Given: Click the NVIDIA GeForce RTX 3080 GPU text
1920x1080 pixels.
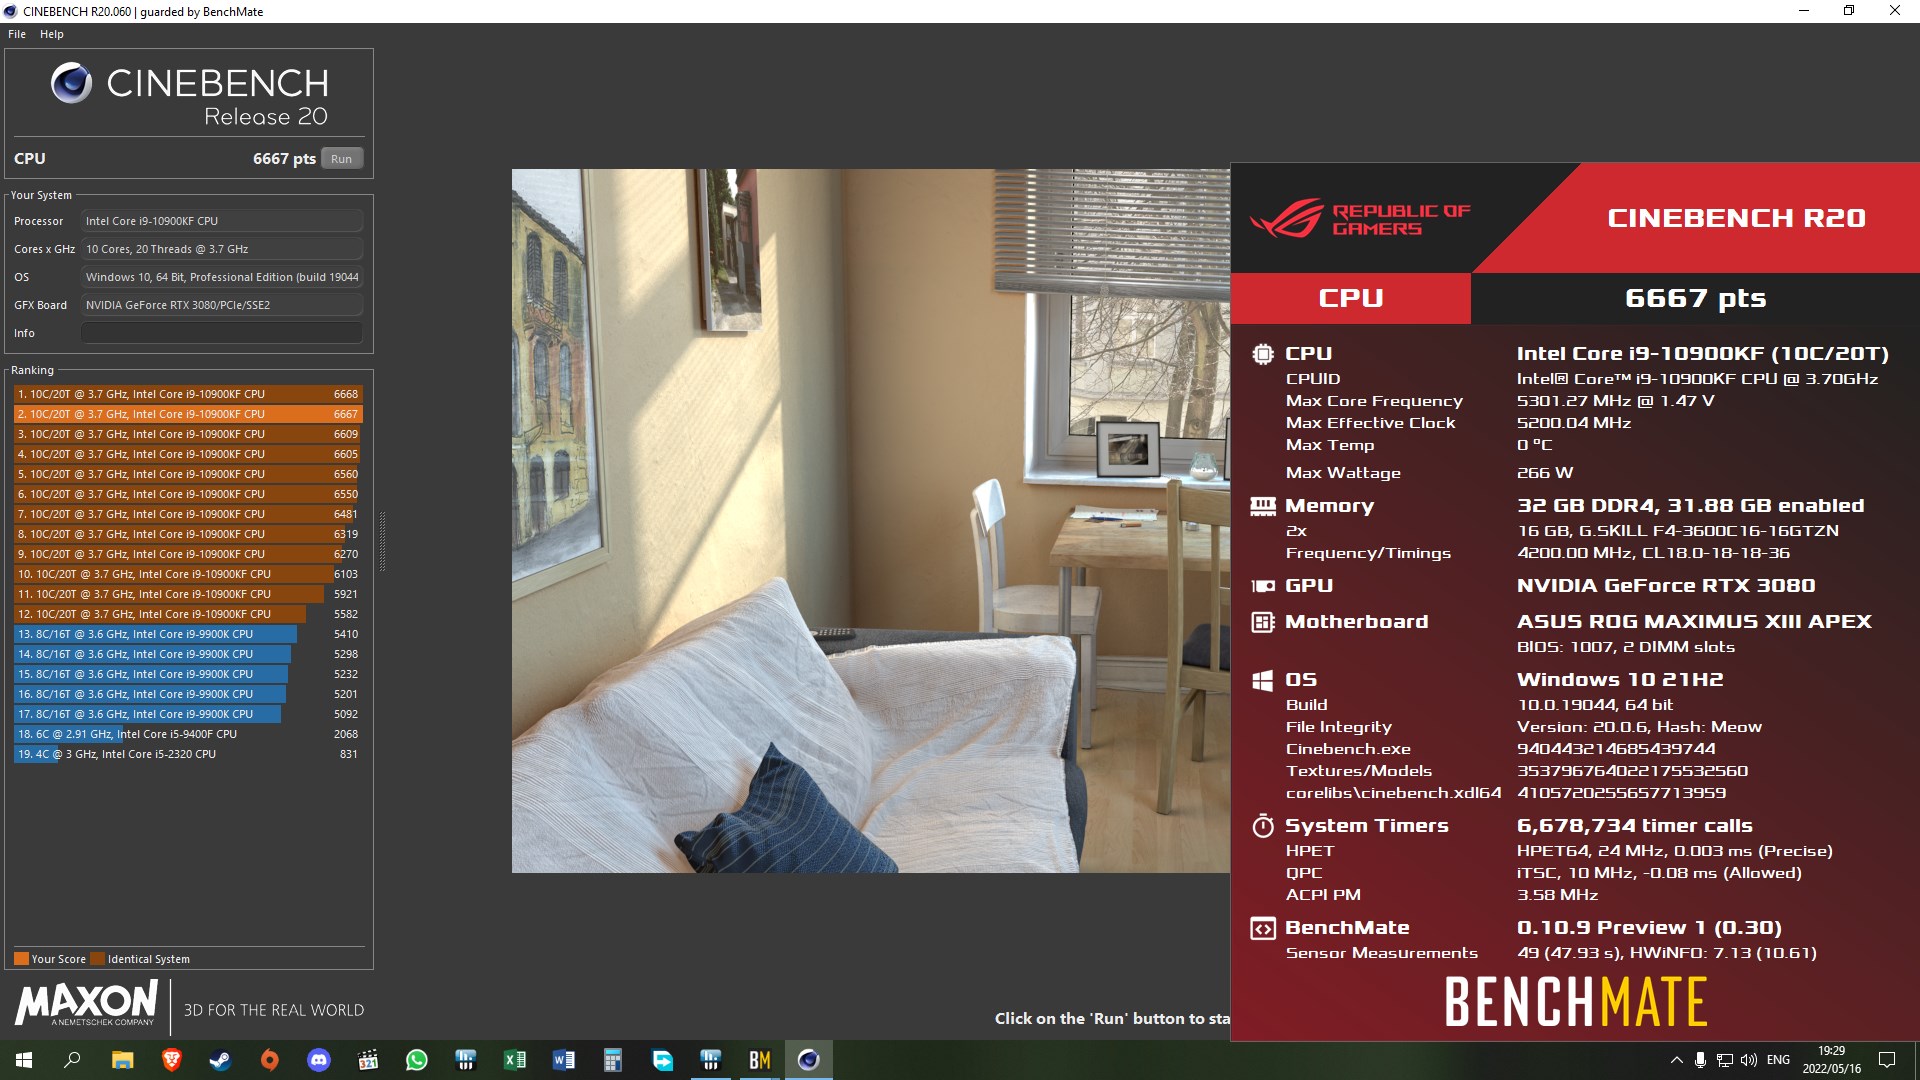Looking at the screenshot, I should (x=1666, y=586).
